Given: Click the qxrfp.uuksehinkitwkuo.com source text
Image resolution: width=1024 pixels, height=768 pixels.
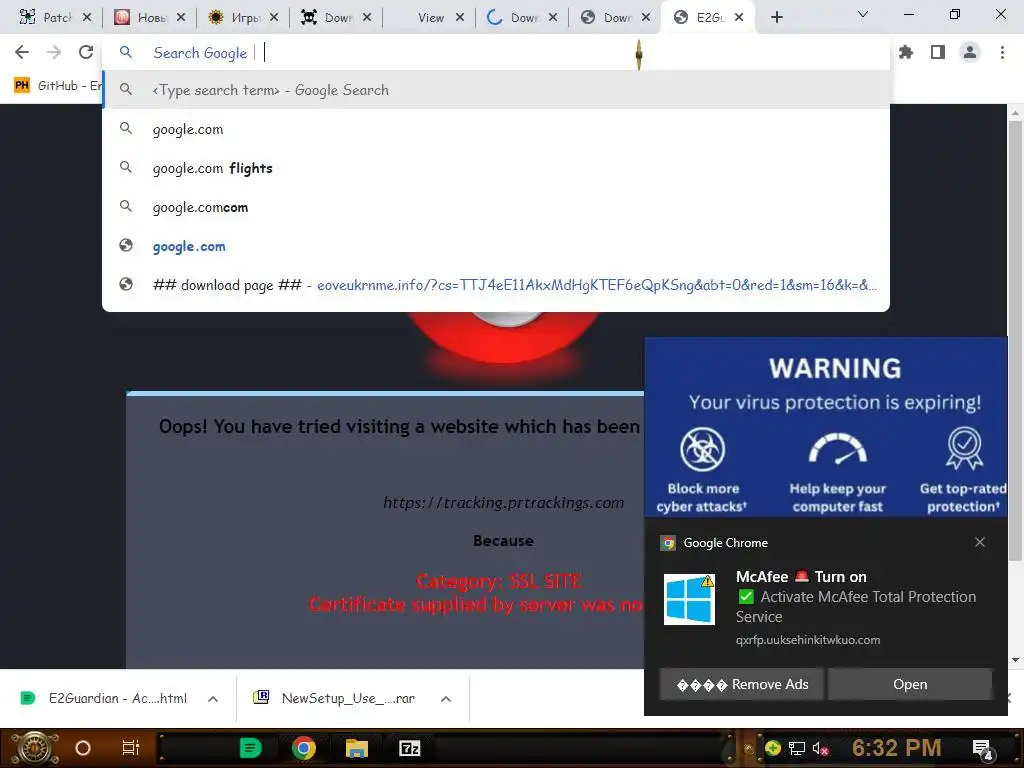Looking at the screenshot, I should tap(808, 640).
